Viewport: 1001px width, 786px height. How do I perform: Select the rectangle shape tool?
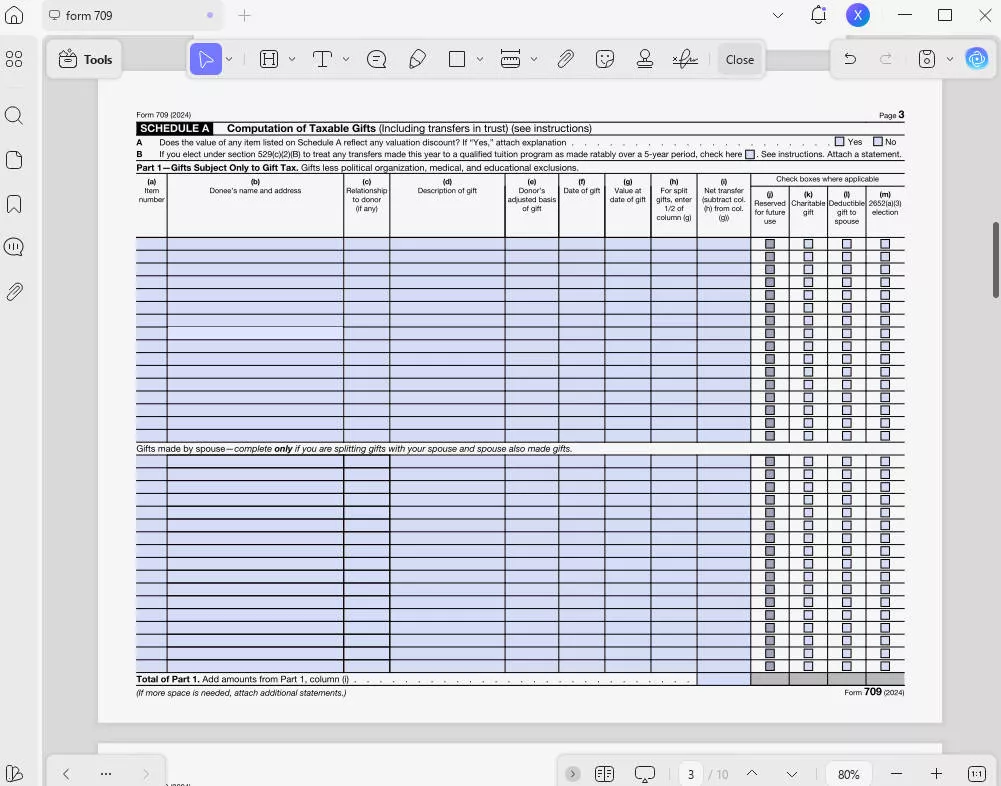coord(458,59)
